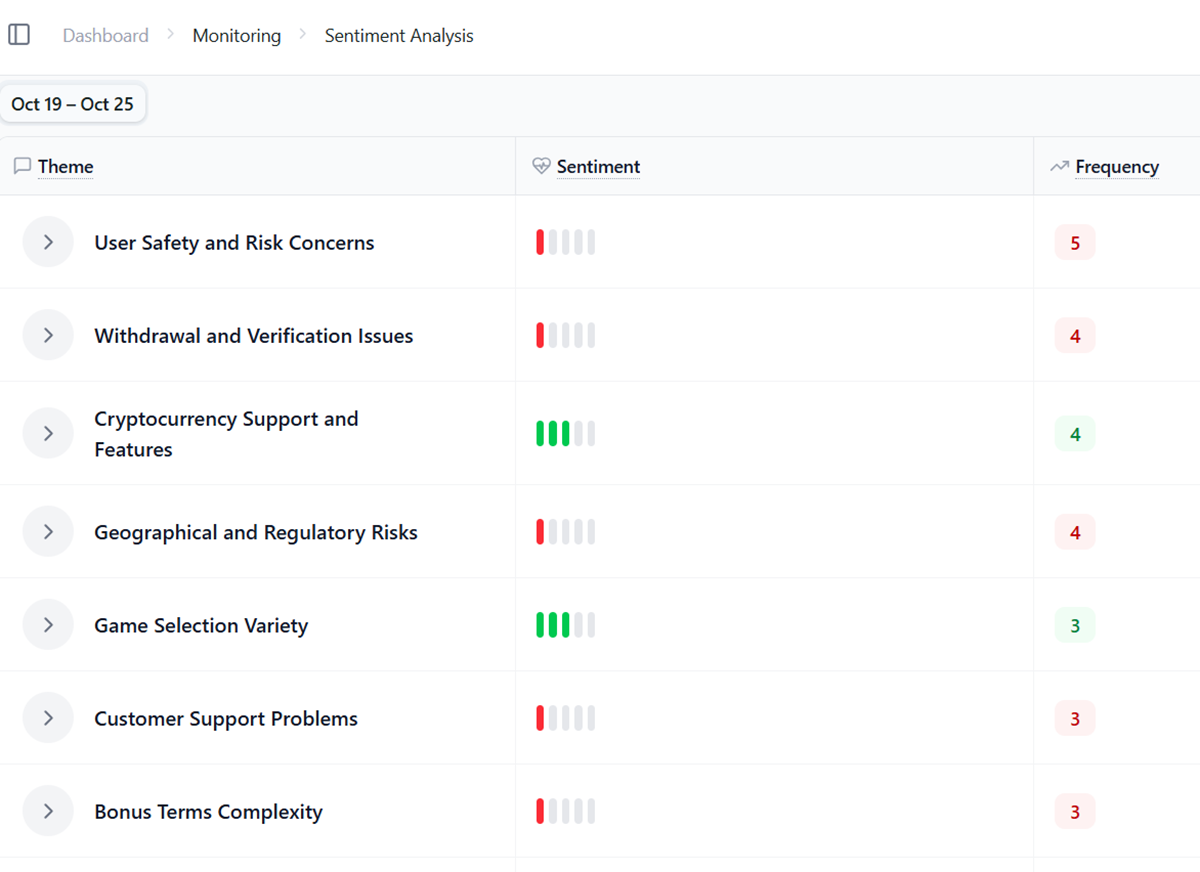Viewport: 1200px width, 872px height.
Task: Open the Oct 19 – Oct 25 date range picker
Action: click(73, 104)
